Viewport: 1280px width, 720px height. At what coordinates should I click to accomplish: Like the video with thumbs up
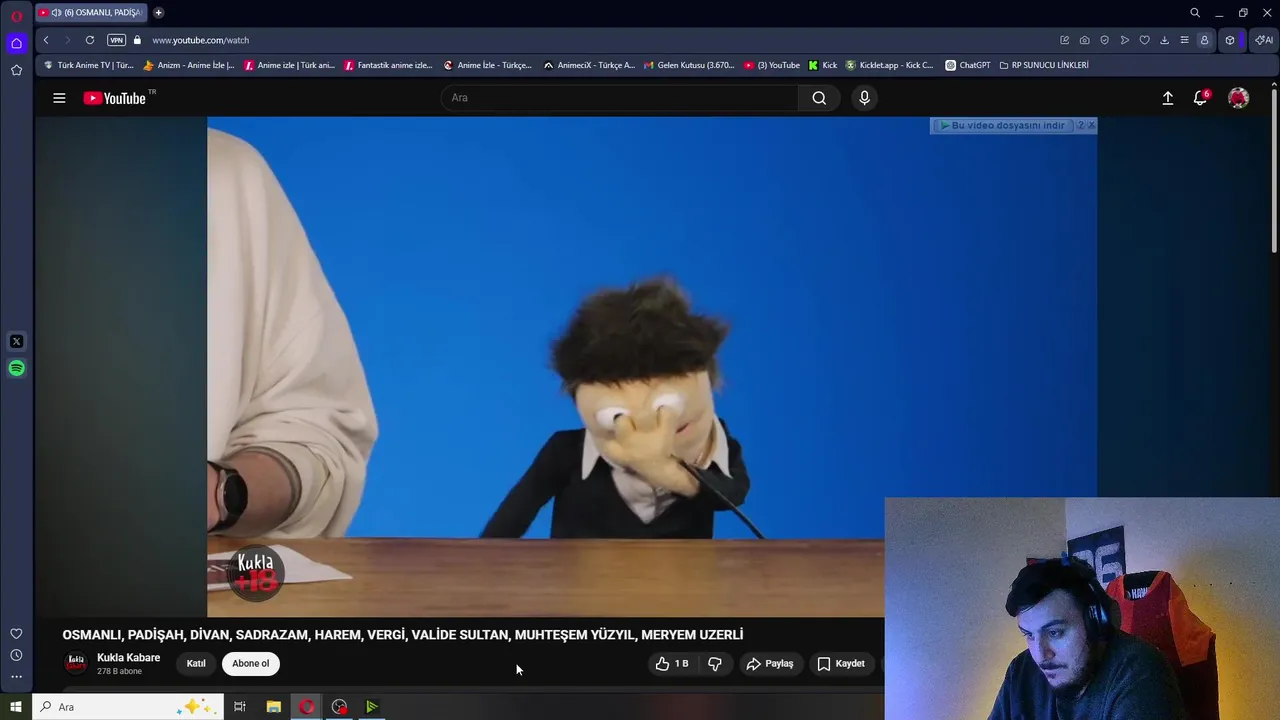[672, 664]
